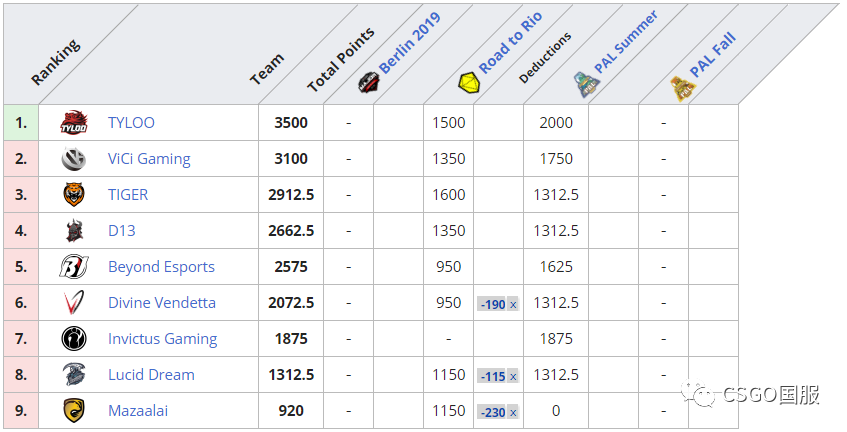Click the Ranking column header
This screenshot has height=432, width=847.
tap(56, 62)
